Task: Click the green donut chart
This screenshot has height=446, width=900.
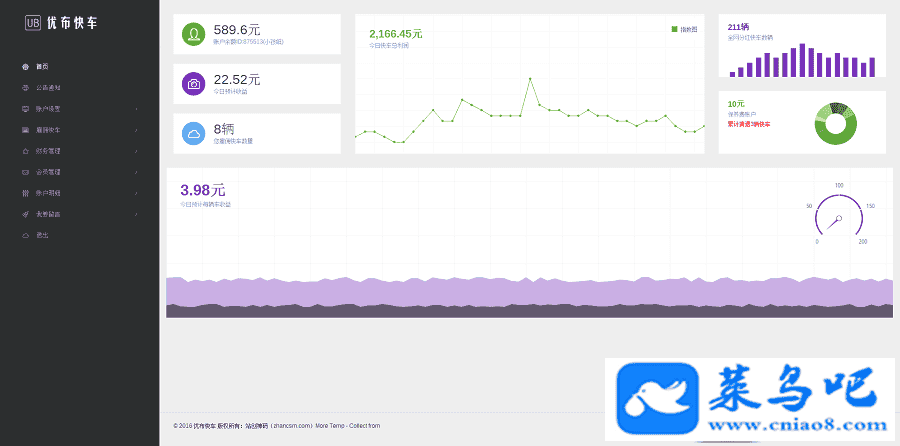Action: coord(836,123)
